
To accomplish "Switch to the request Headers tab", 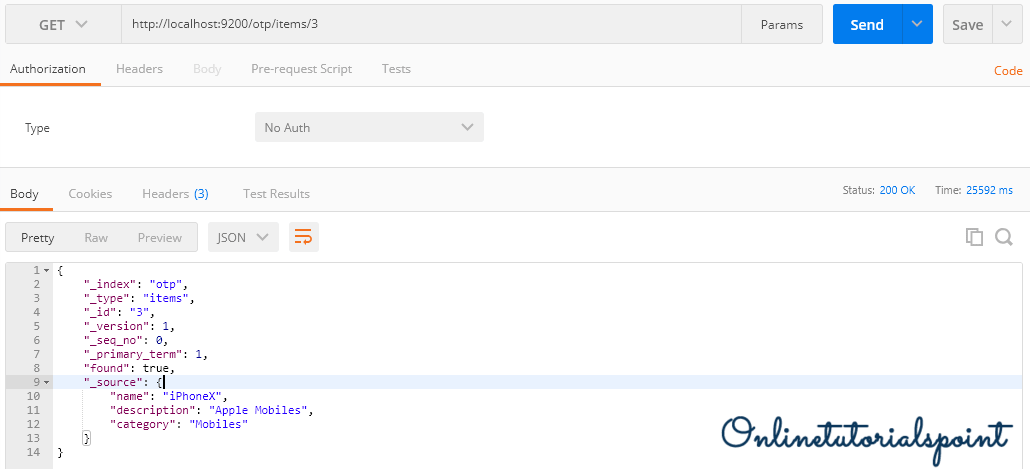I will click(139, 69).
